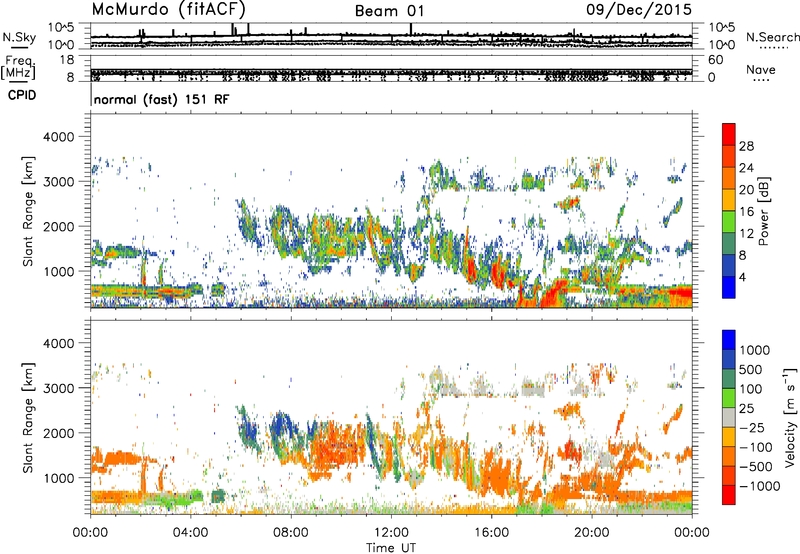800x554 pixels.
Task: Pick the gray -25 to 25 velocity segment
Action: click(x=729, y=417)
